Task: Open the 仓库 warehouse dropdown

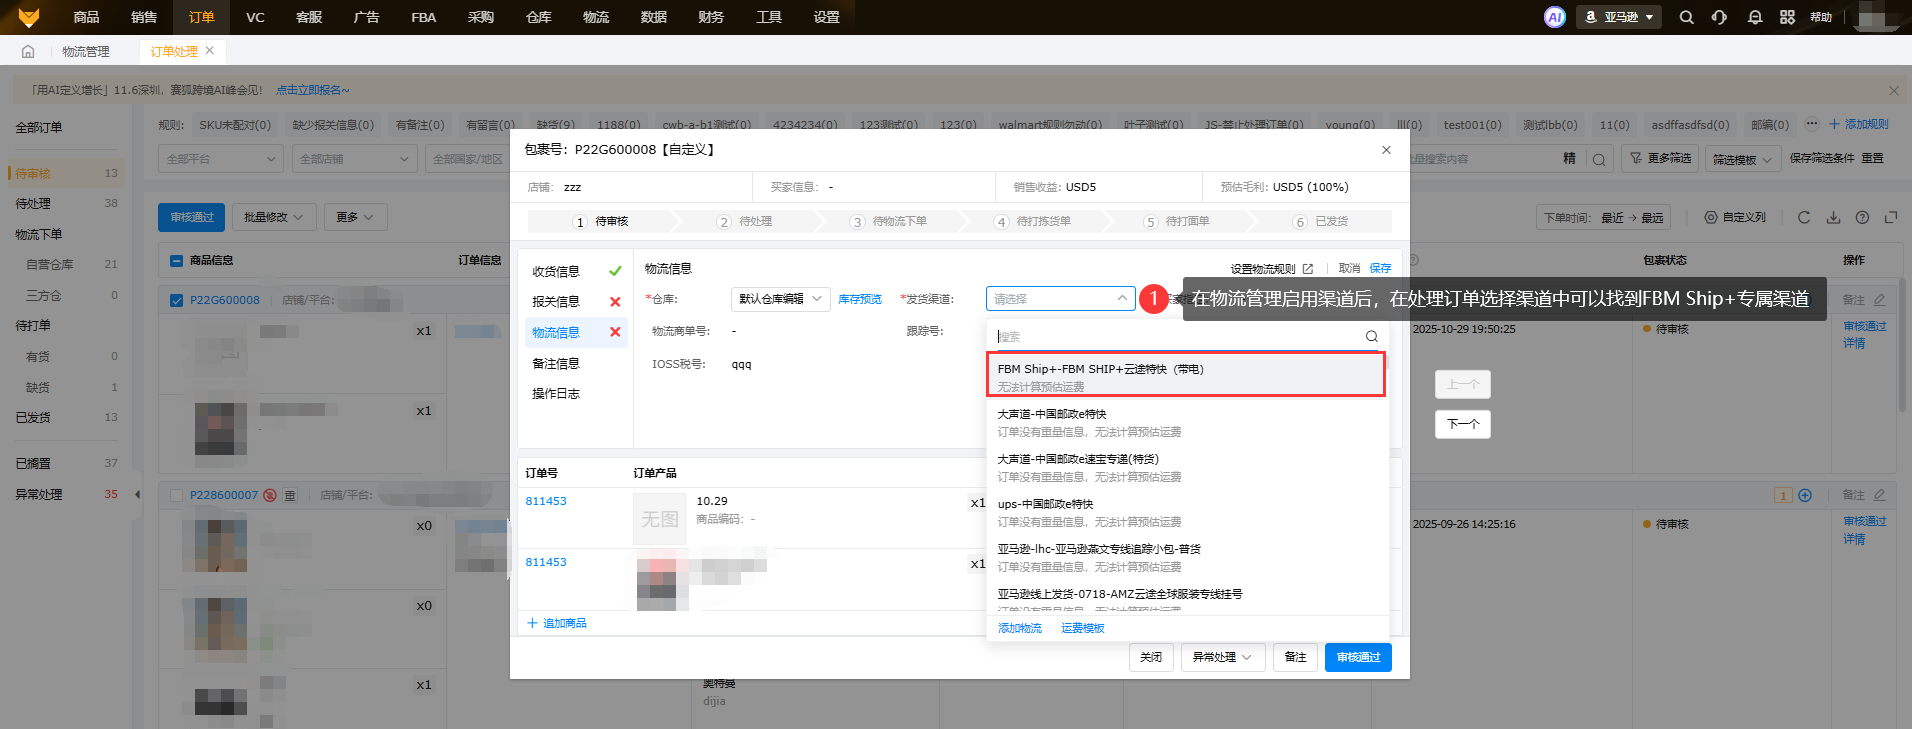Action: click(x=780, y=299)
